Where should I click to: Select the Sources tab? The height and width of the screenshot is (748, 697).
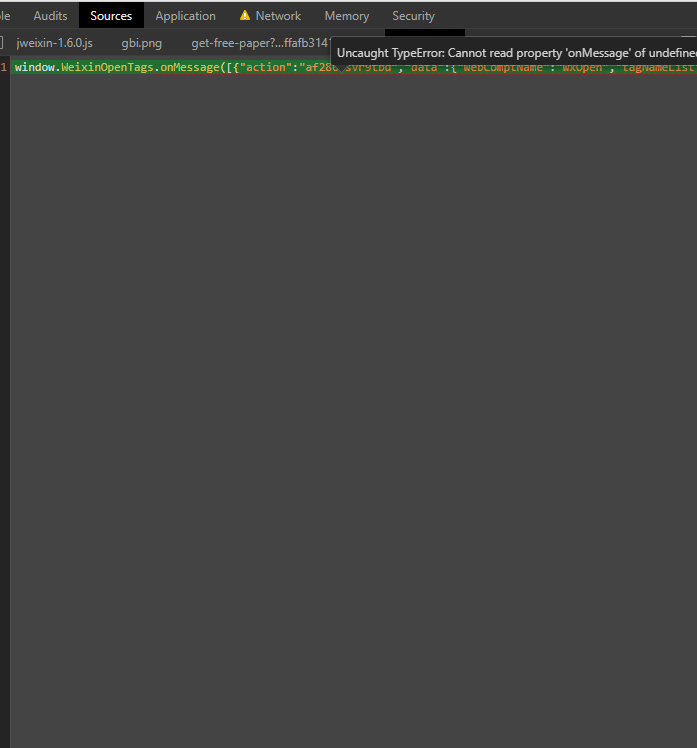pyautogui.click(x=111, y=16)
